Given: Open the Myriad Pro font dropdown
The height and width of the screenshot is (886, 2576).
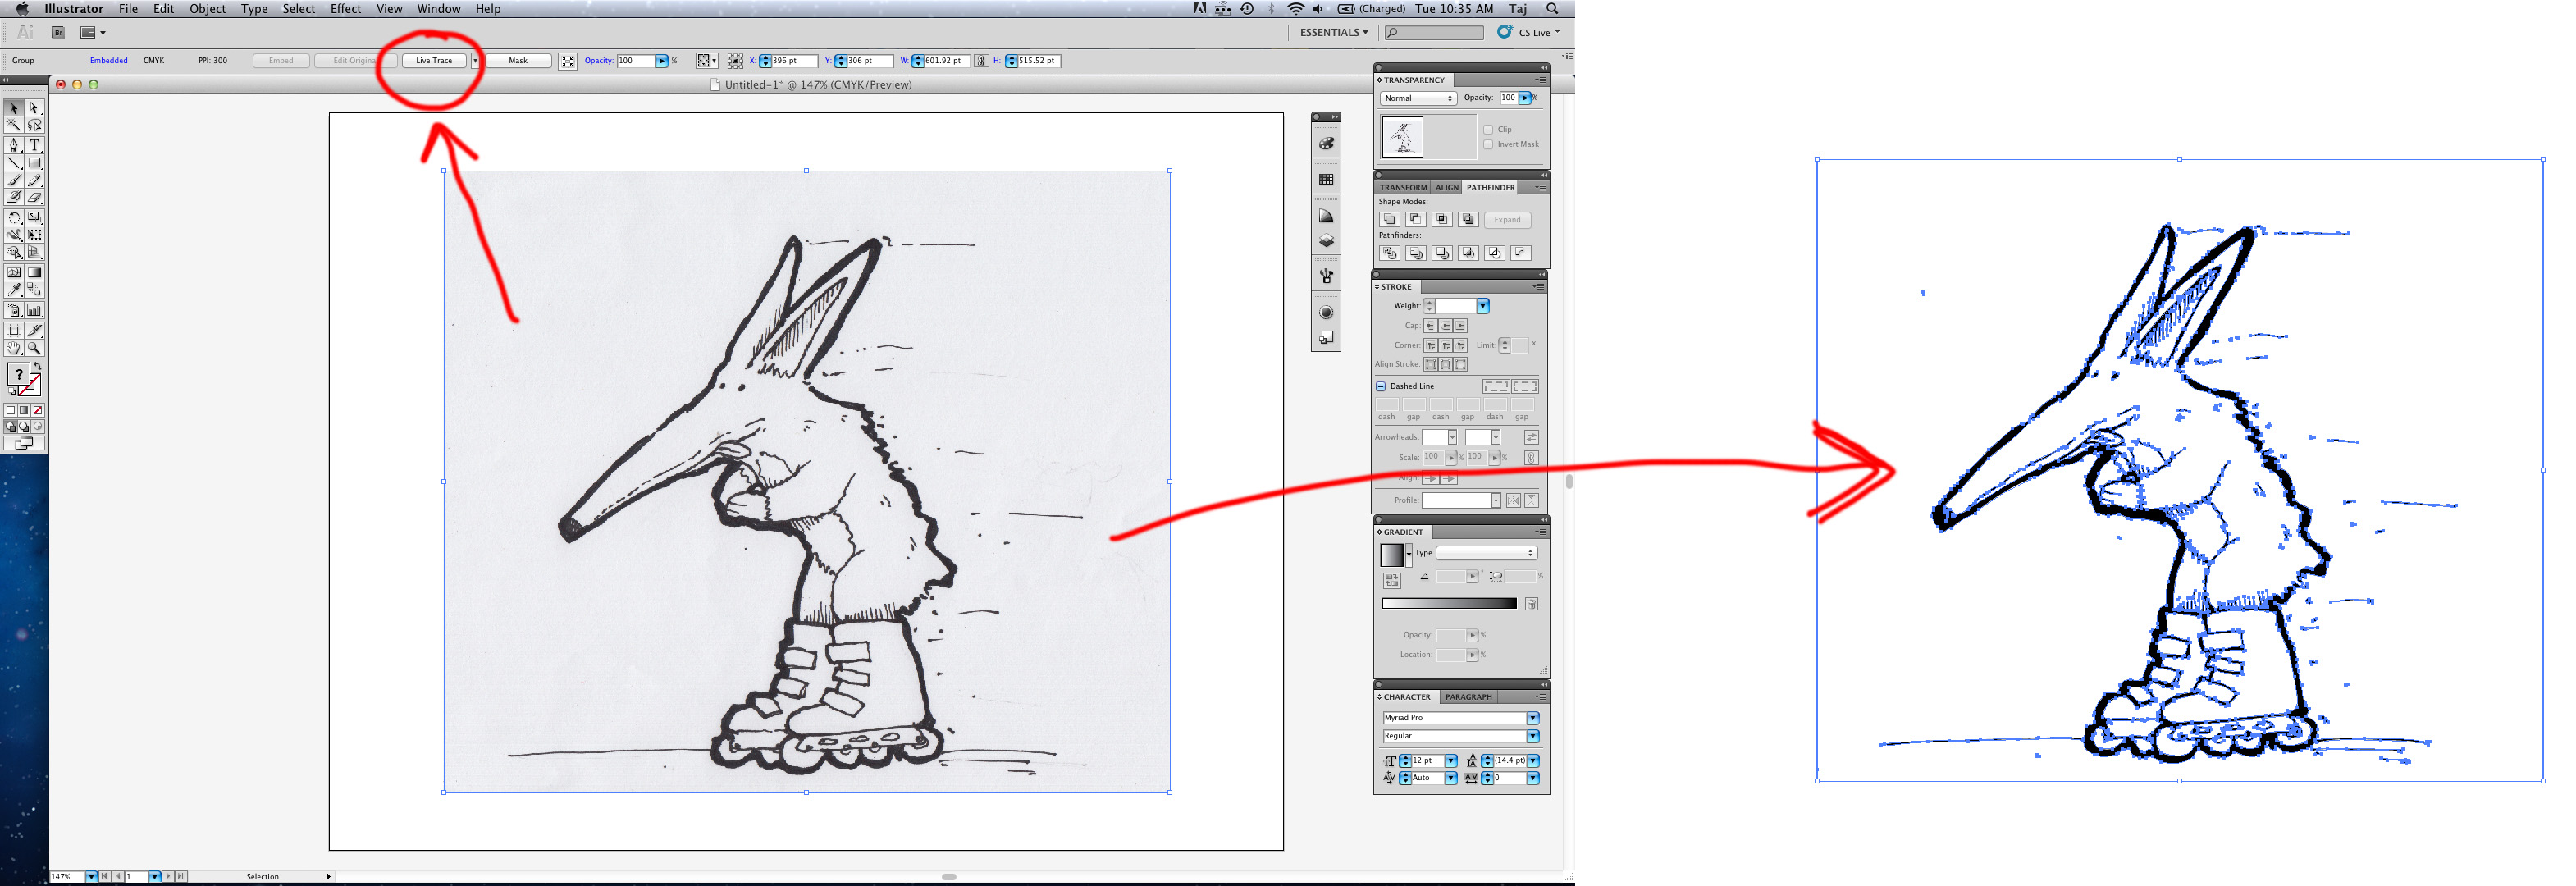Looking at the screenshot, I should (1532, 719).
